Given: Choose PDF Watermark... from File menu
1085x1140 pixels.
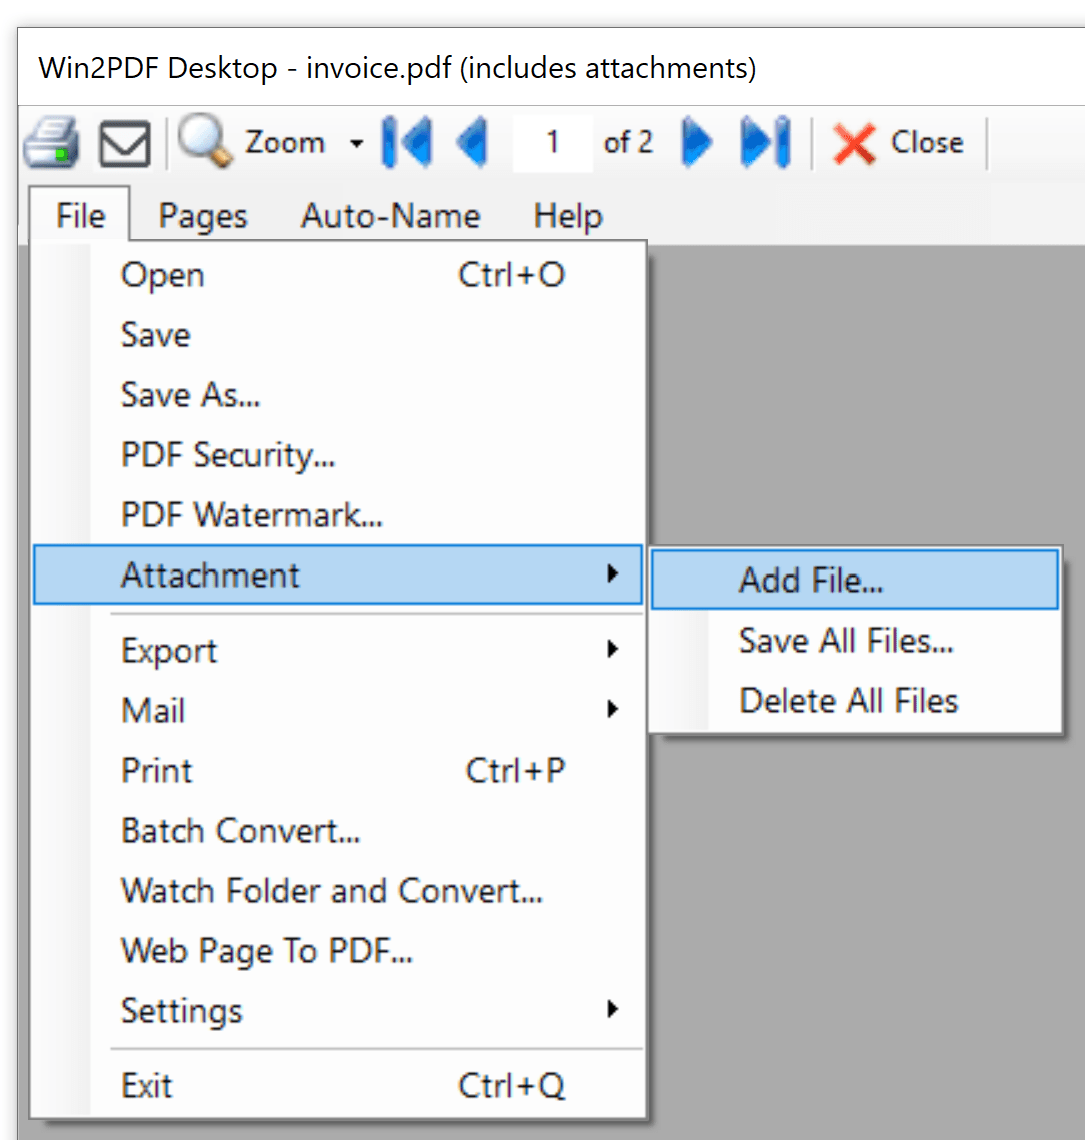Looking at the screenshot, I should (252, 515).
